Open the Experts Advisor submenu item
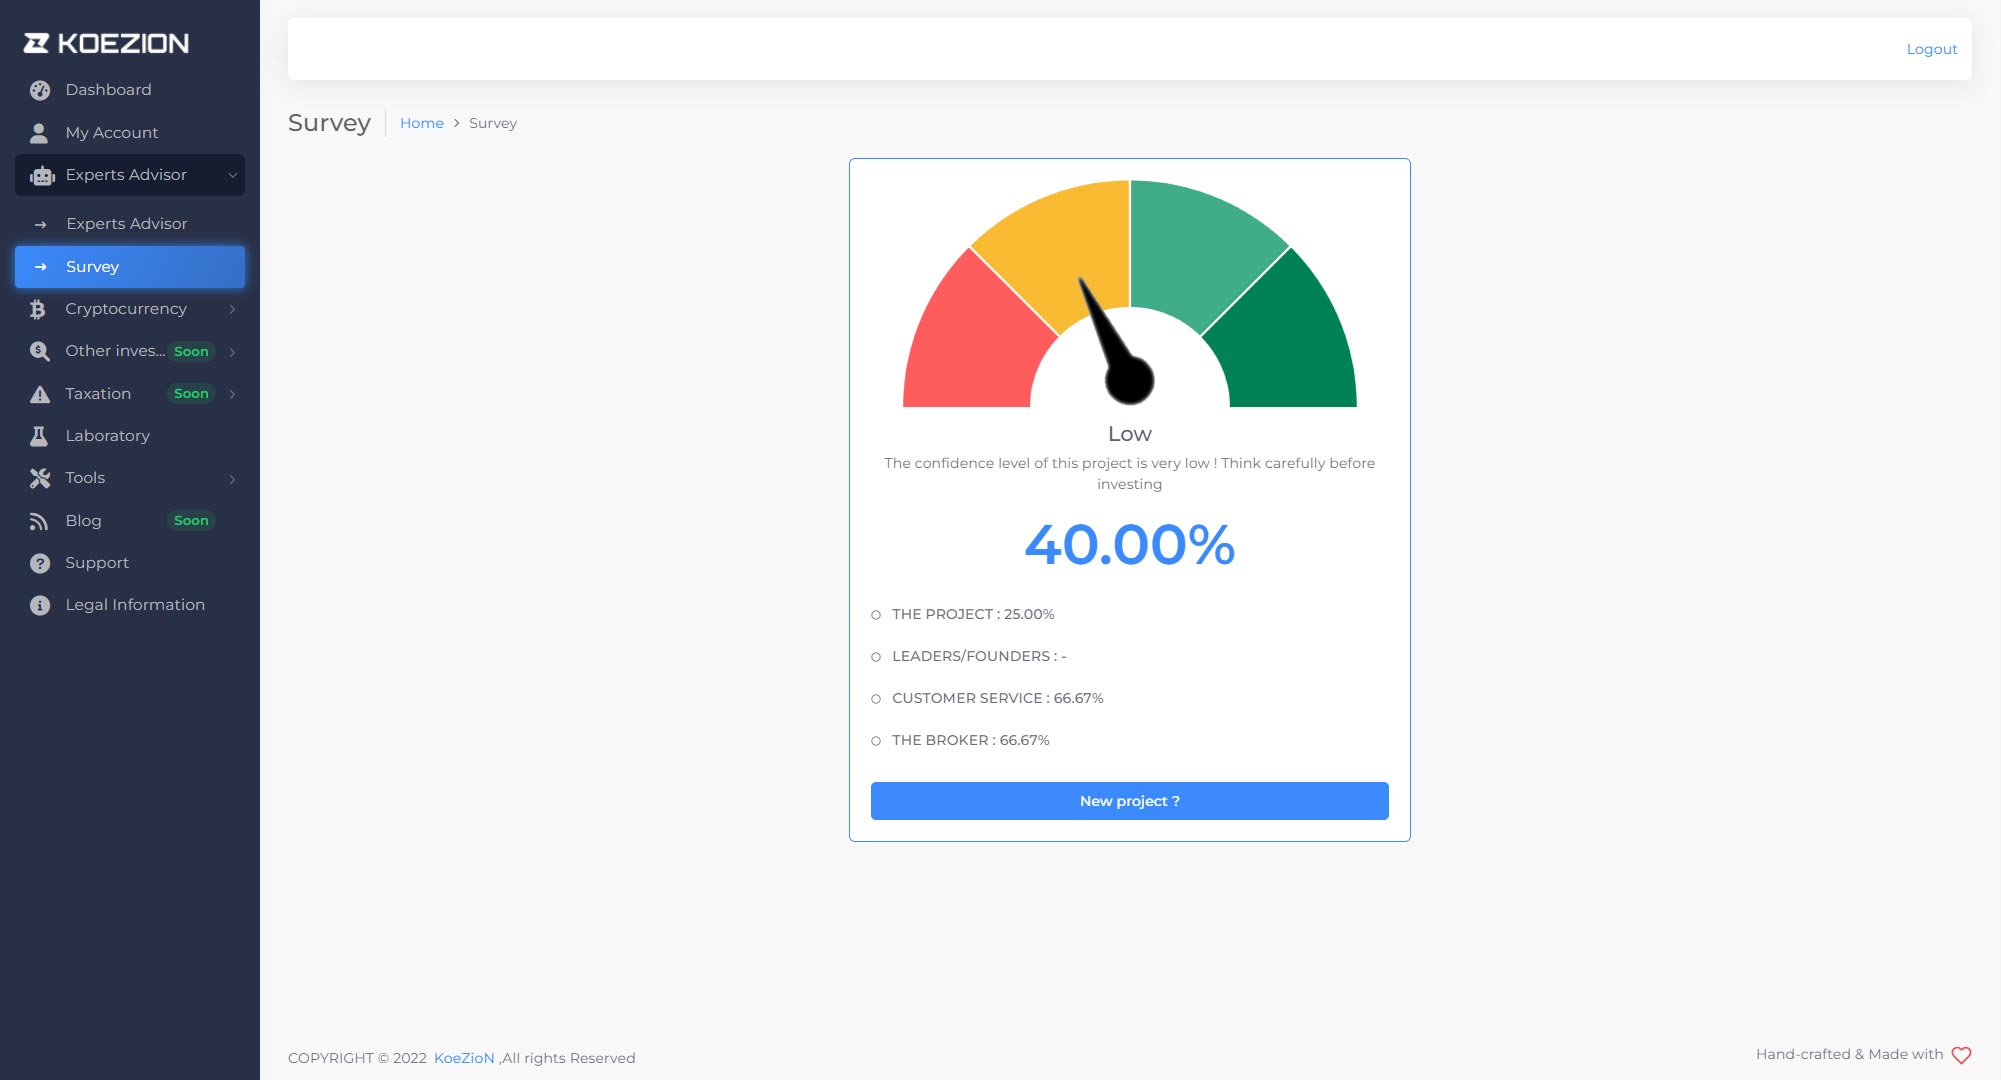The image size is (2001, 1080). point(126,224)
